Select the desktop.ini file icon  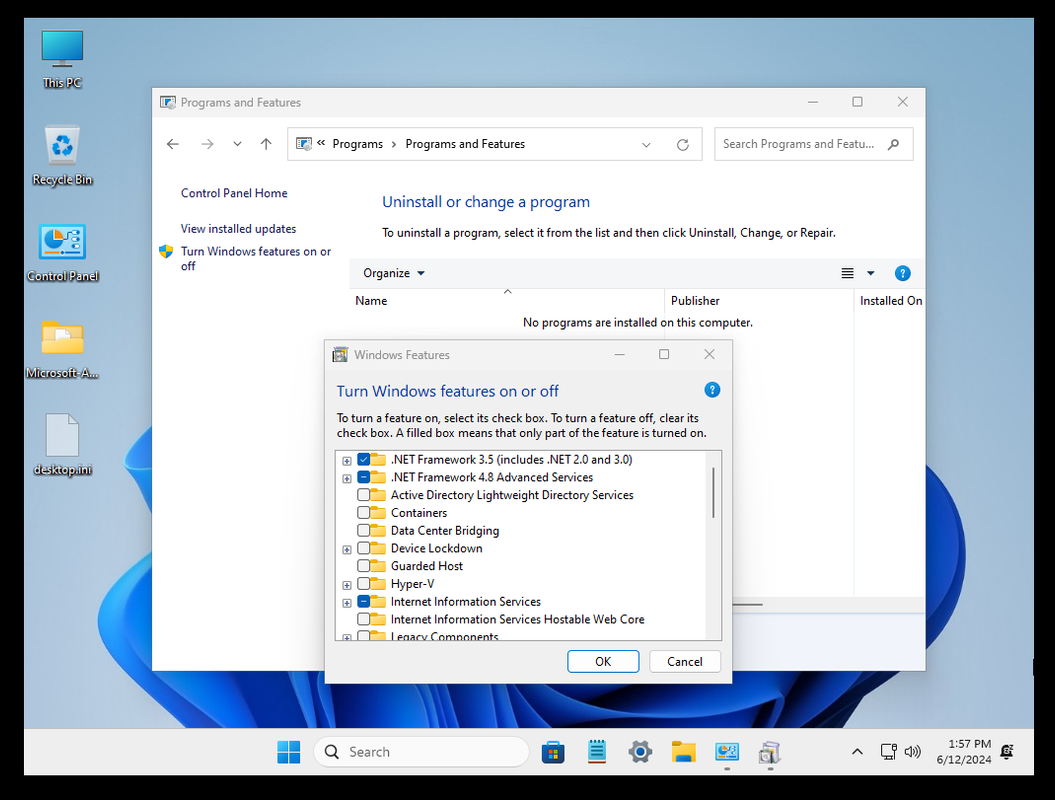62,445
